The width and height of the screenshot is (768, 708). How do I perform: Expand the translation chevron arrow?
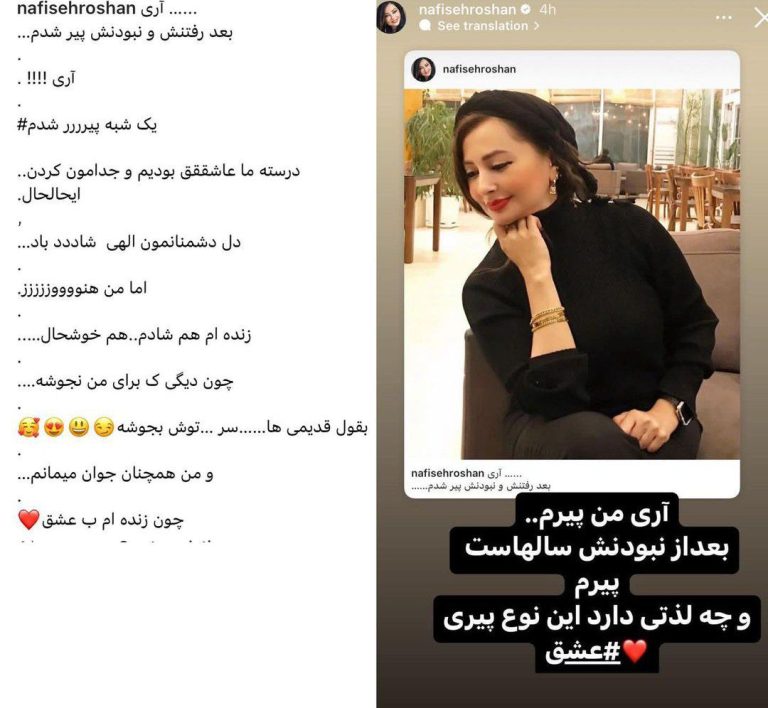[536, 25]
